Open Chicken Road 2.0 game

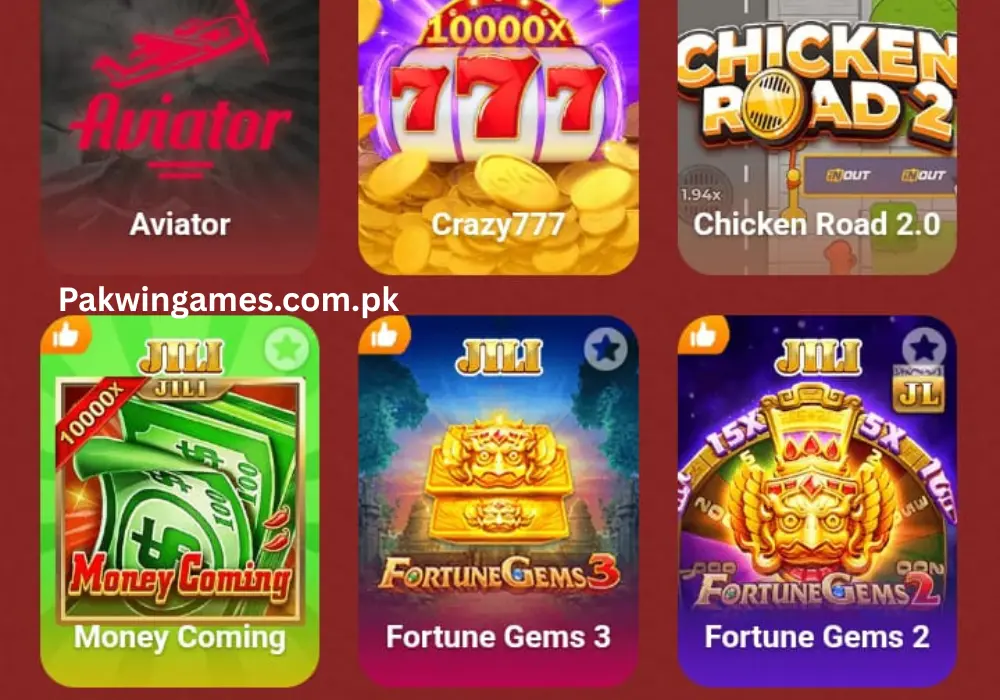pyautogui.click(x=817, y=137)
